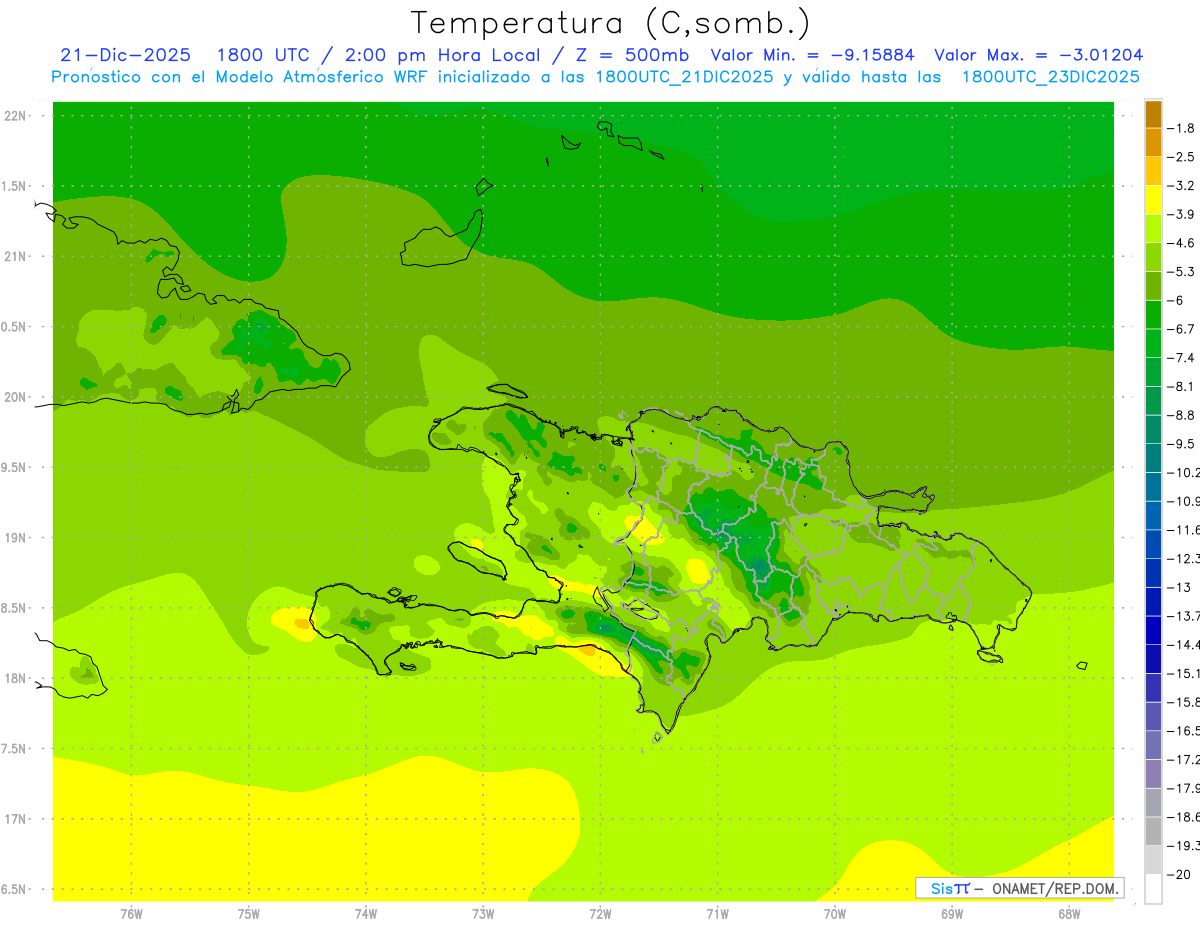
Task: Click legend swatch between -8.8 and -9.5
Action: pyautogui.click(x=1154, y=429)
